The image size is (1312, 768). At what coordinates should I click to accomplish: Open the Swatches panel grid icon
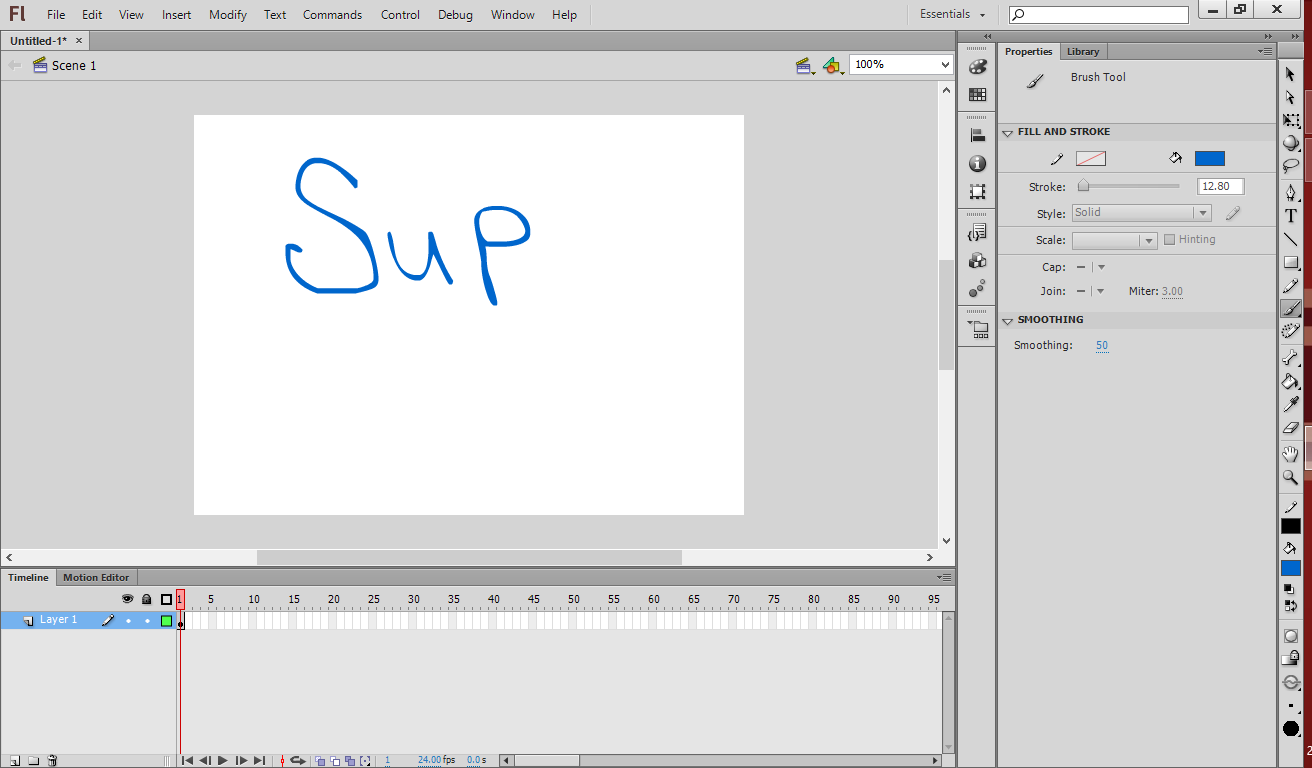pos(977,95)
